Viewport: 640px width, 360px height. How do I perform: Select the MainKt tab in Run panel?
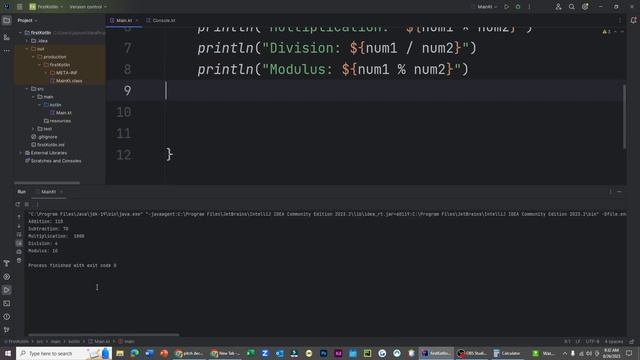pyautogui.click(x=48, y=192)
